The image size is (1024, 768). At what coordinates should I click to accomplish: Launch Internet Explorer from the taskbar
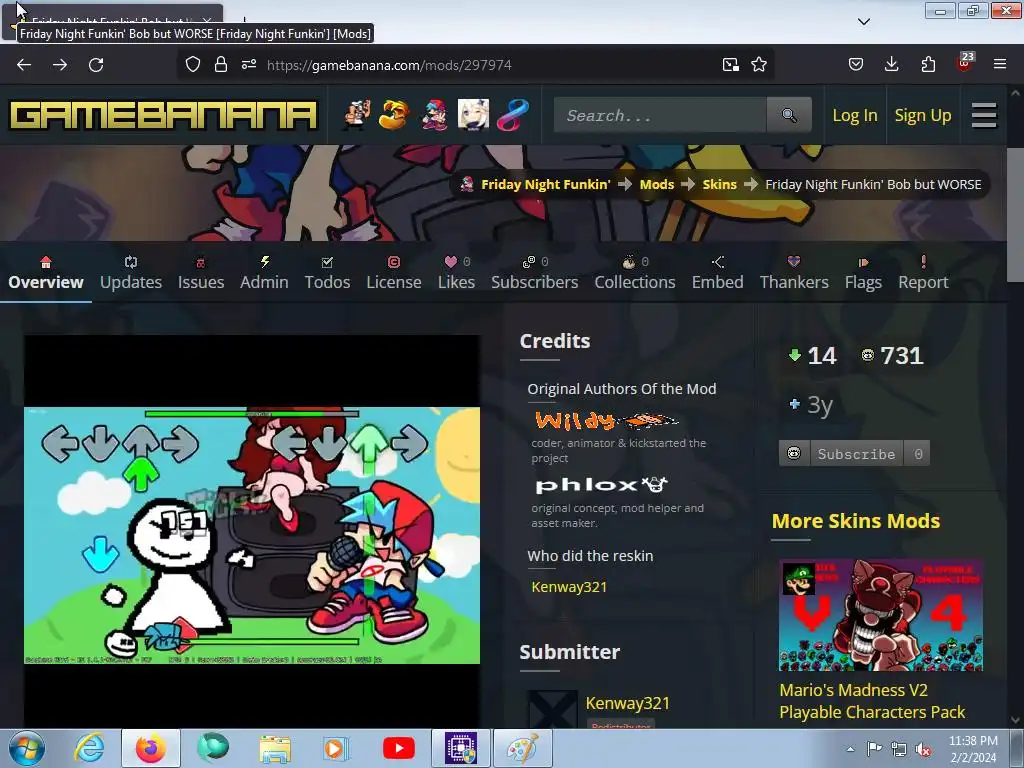[89, 748]
